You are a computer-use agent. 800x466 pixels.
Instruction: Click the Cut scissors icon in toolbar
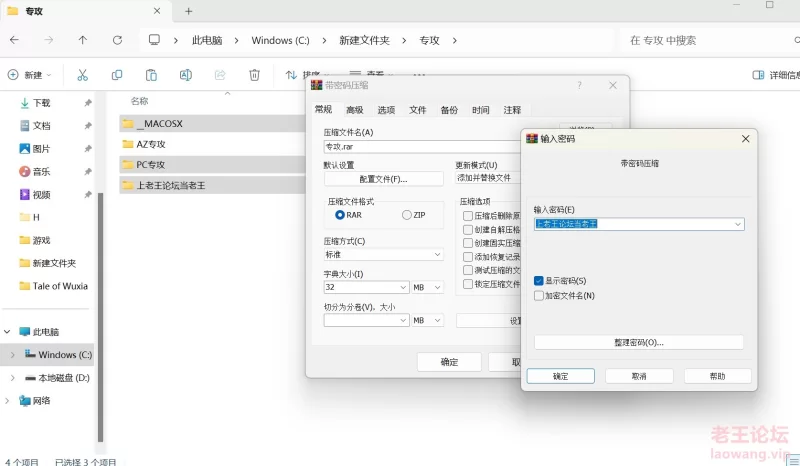(83, 75)
